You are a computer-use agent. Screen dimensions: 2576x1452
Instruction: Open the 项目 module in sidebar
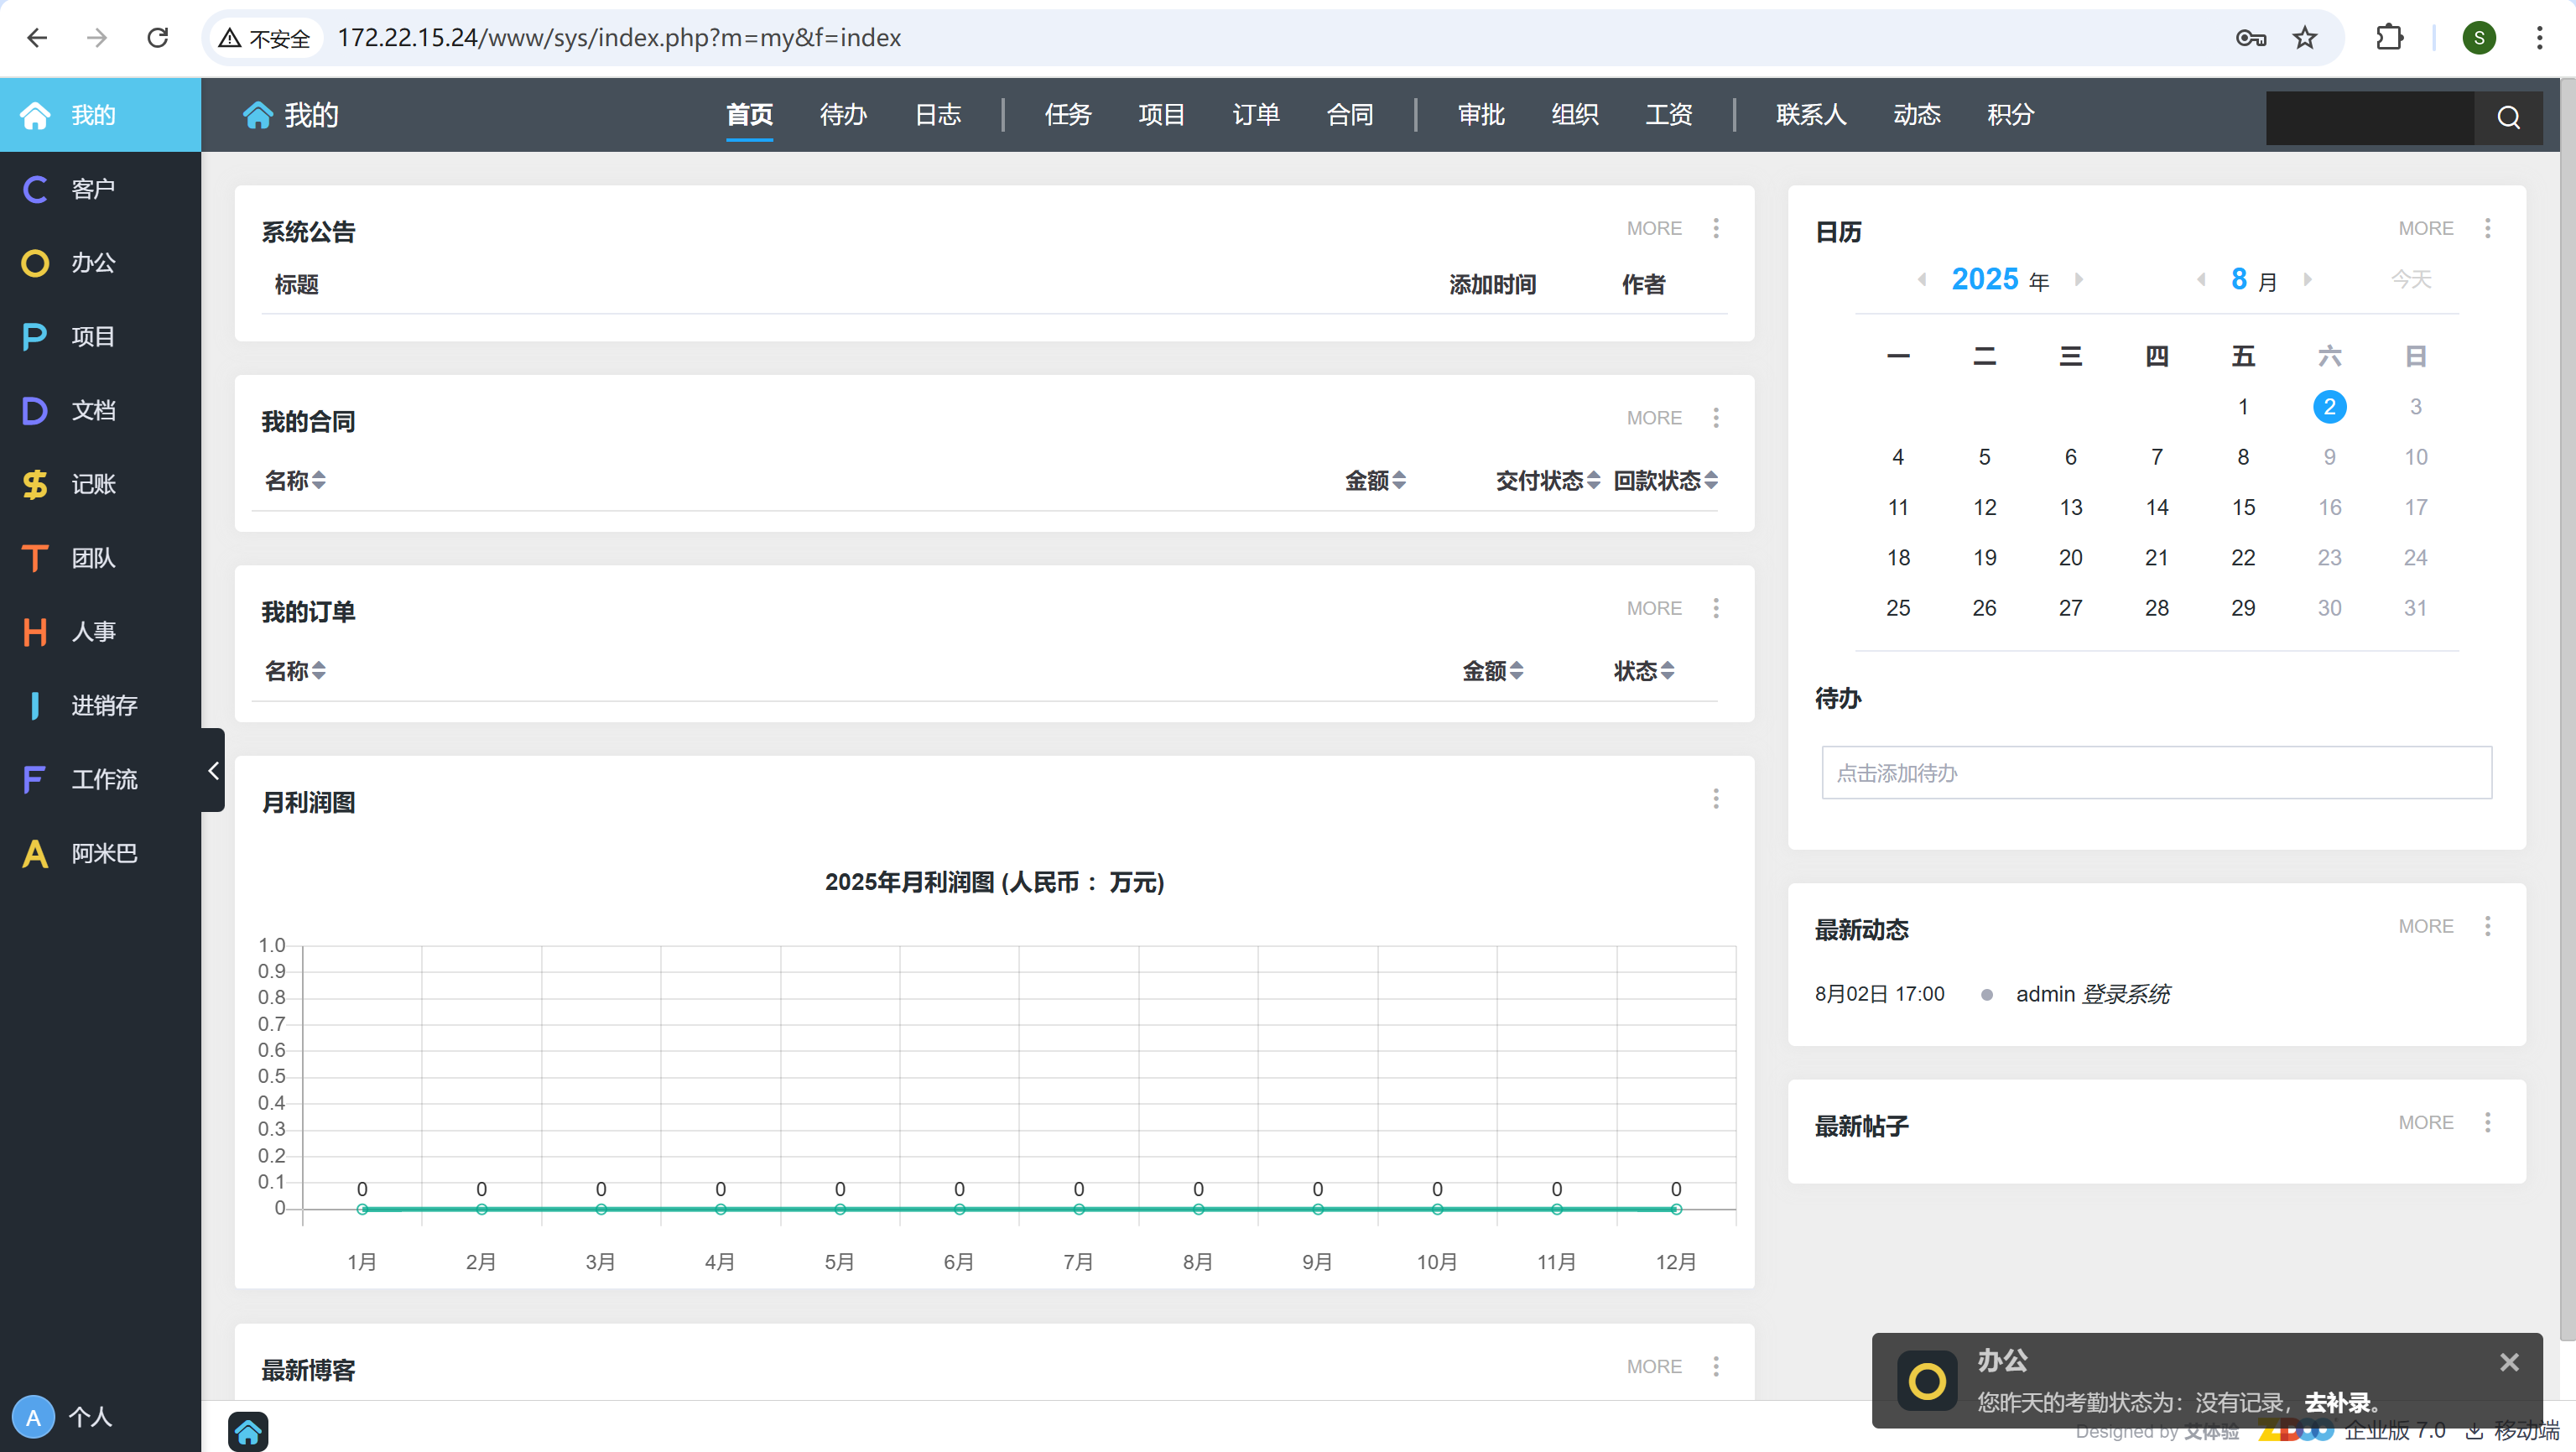point(100,337)
